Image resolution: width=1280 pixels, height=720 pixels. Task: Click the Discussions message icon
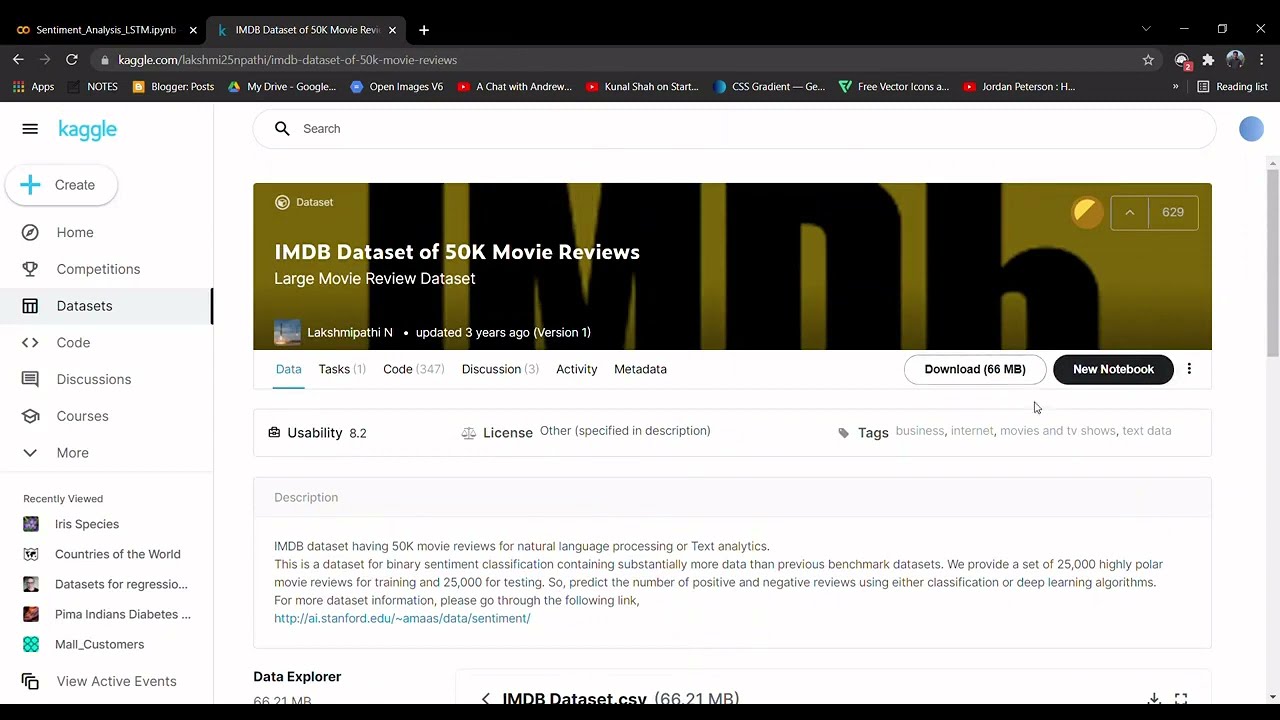point(30,379)
